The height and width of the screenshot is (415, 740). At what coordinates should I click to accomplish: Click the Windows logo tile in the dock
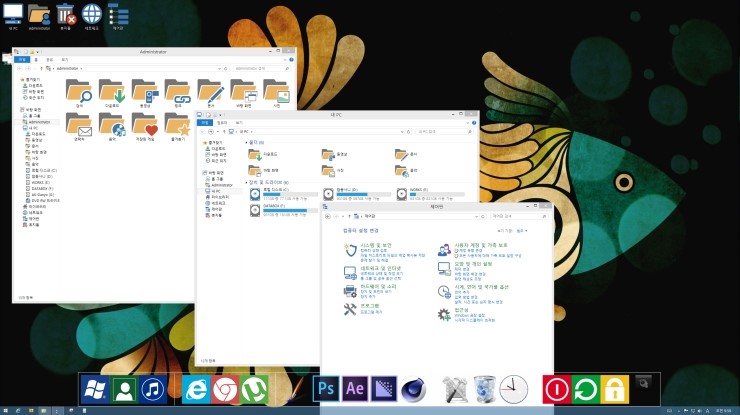coord(95,390)
